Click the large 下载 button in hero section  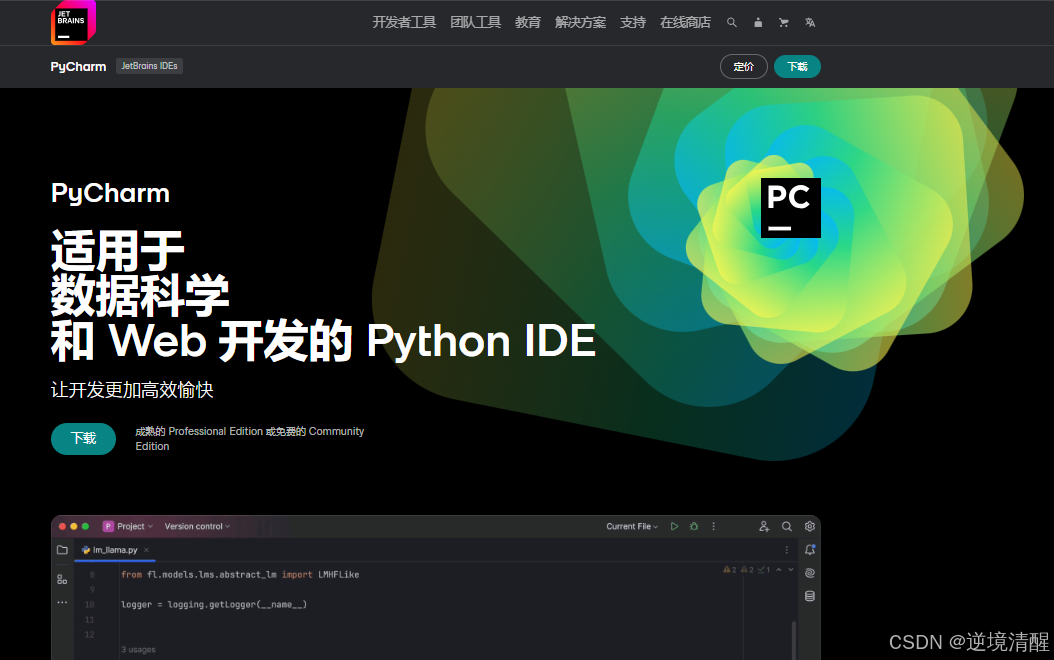(83, 439)
